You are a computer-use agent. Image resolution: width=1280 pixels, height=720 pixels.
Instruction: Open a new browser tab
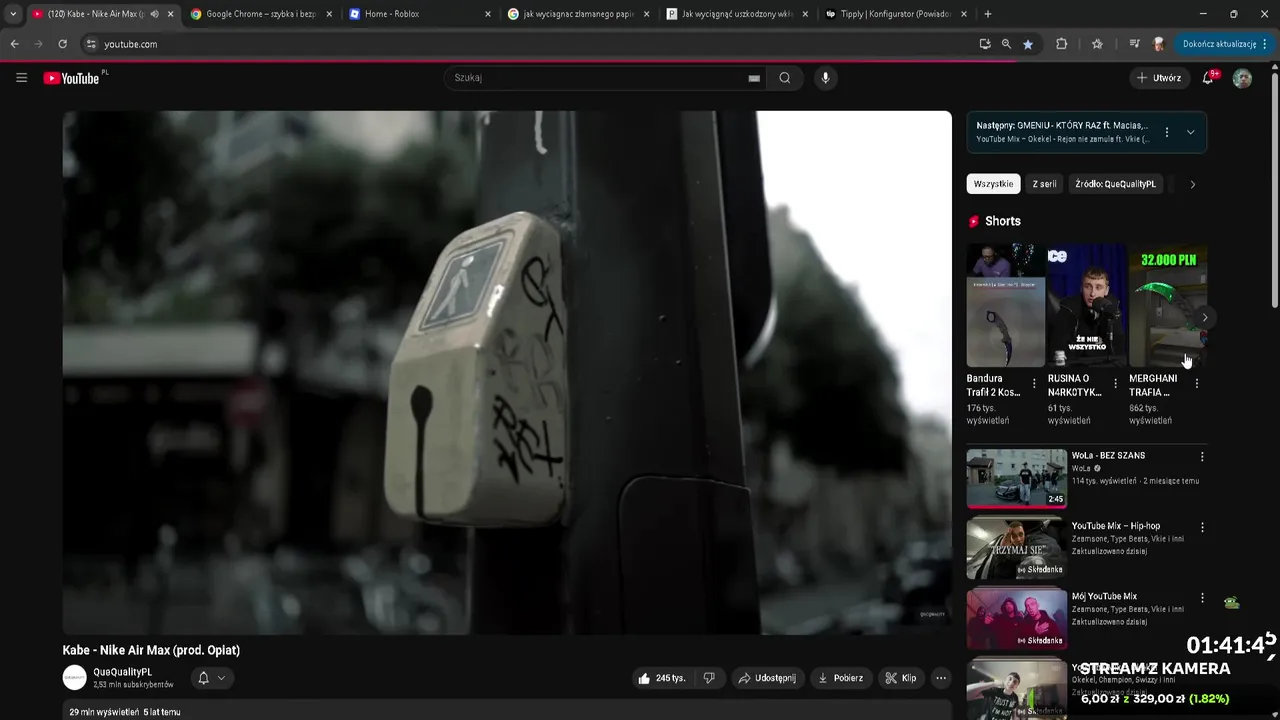click(x=988, y=14)
